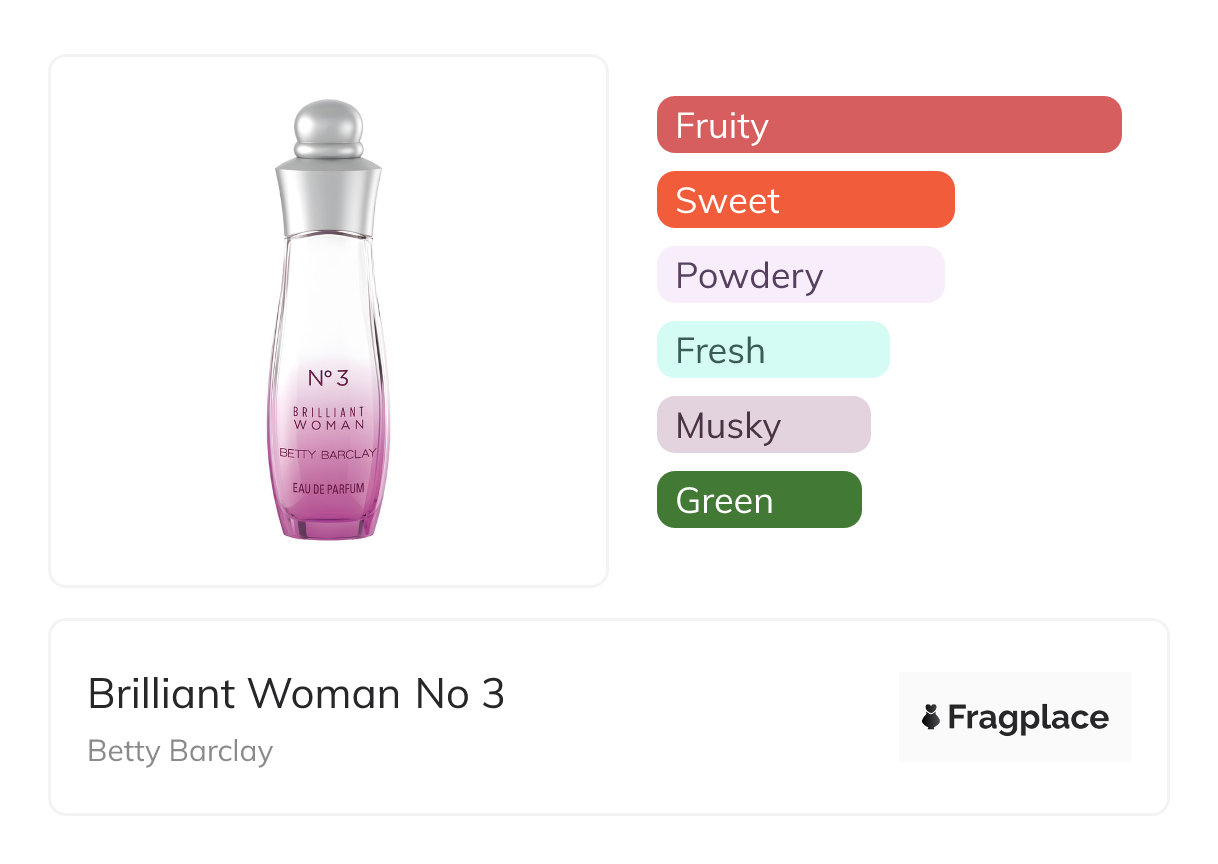Click EAU DE PARFUM text on bottle

328,487
